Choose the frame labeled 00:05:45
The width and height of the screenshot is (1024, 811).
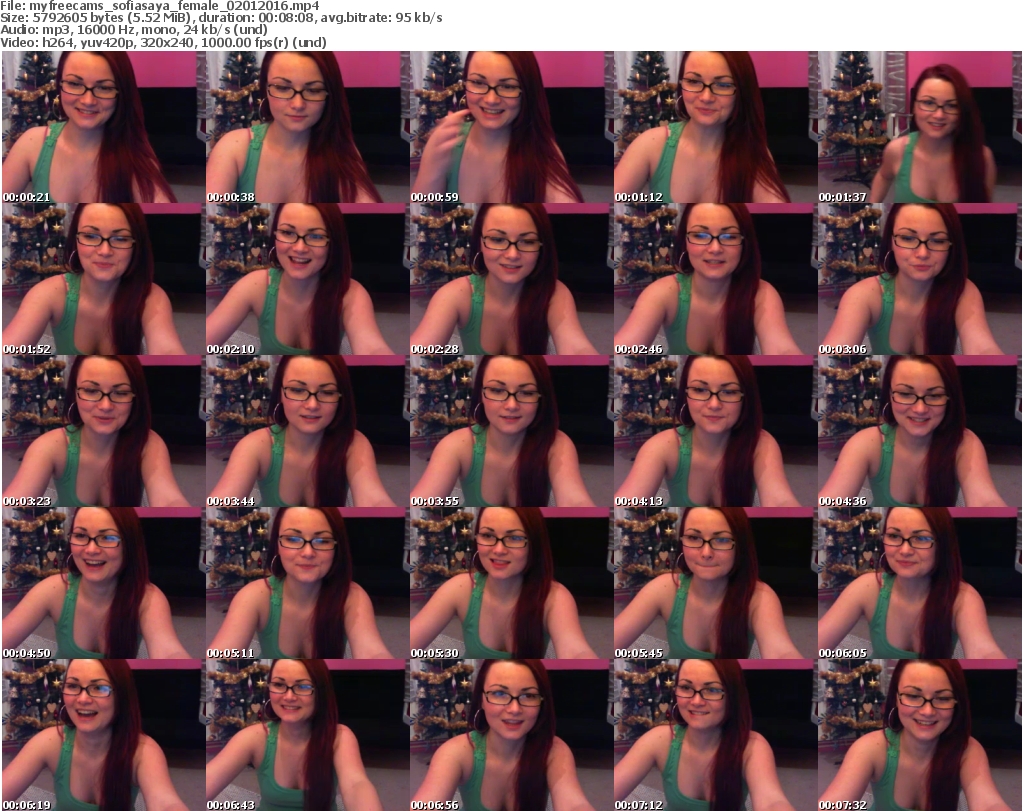715,583
